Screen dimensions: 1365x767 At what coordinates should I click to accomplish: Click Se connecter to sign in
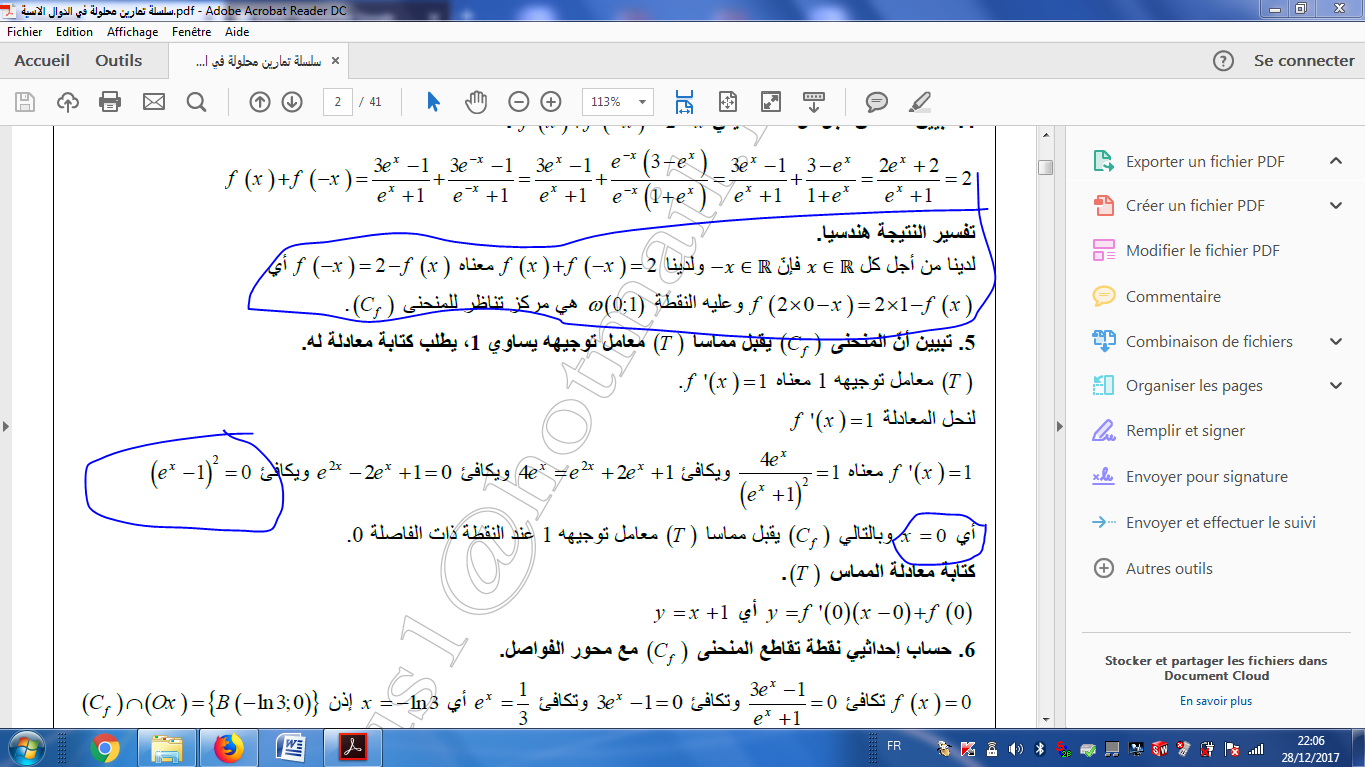click(1304, 61)
